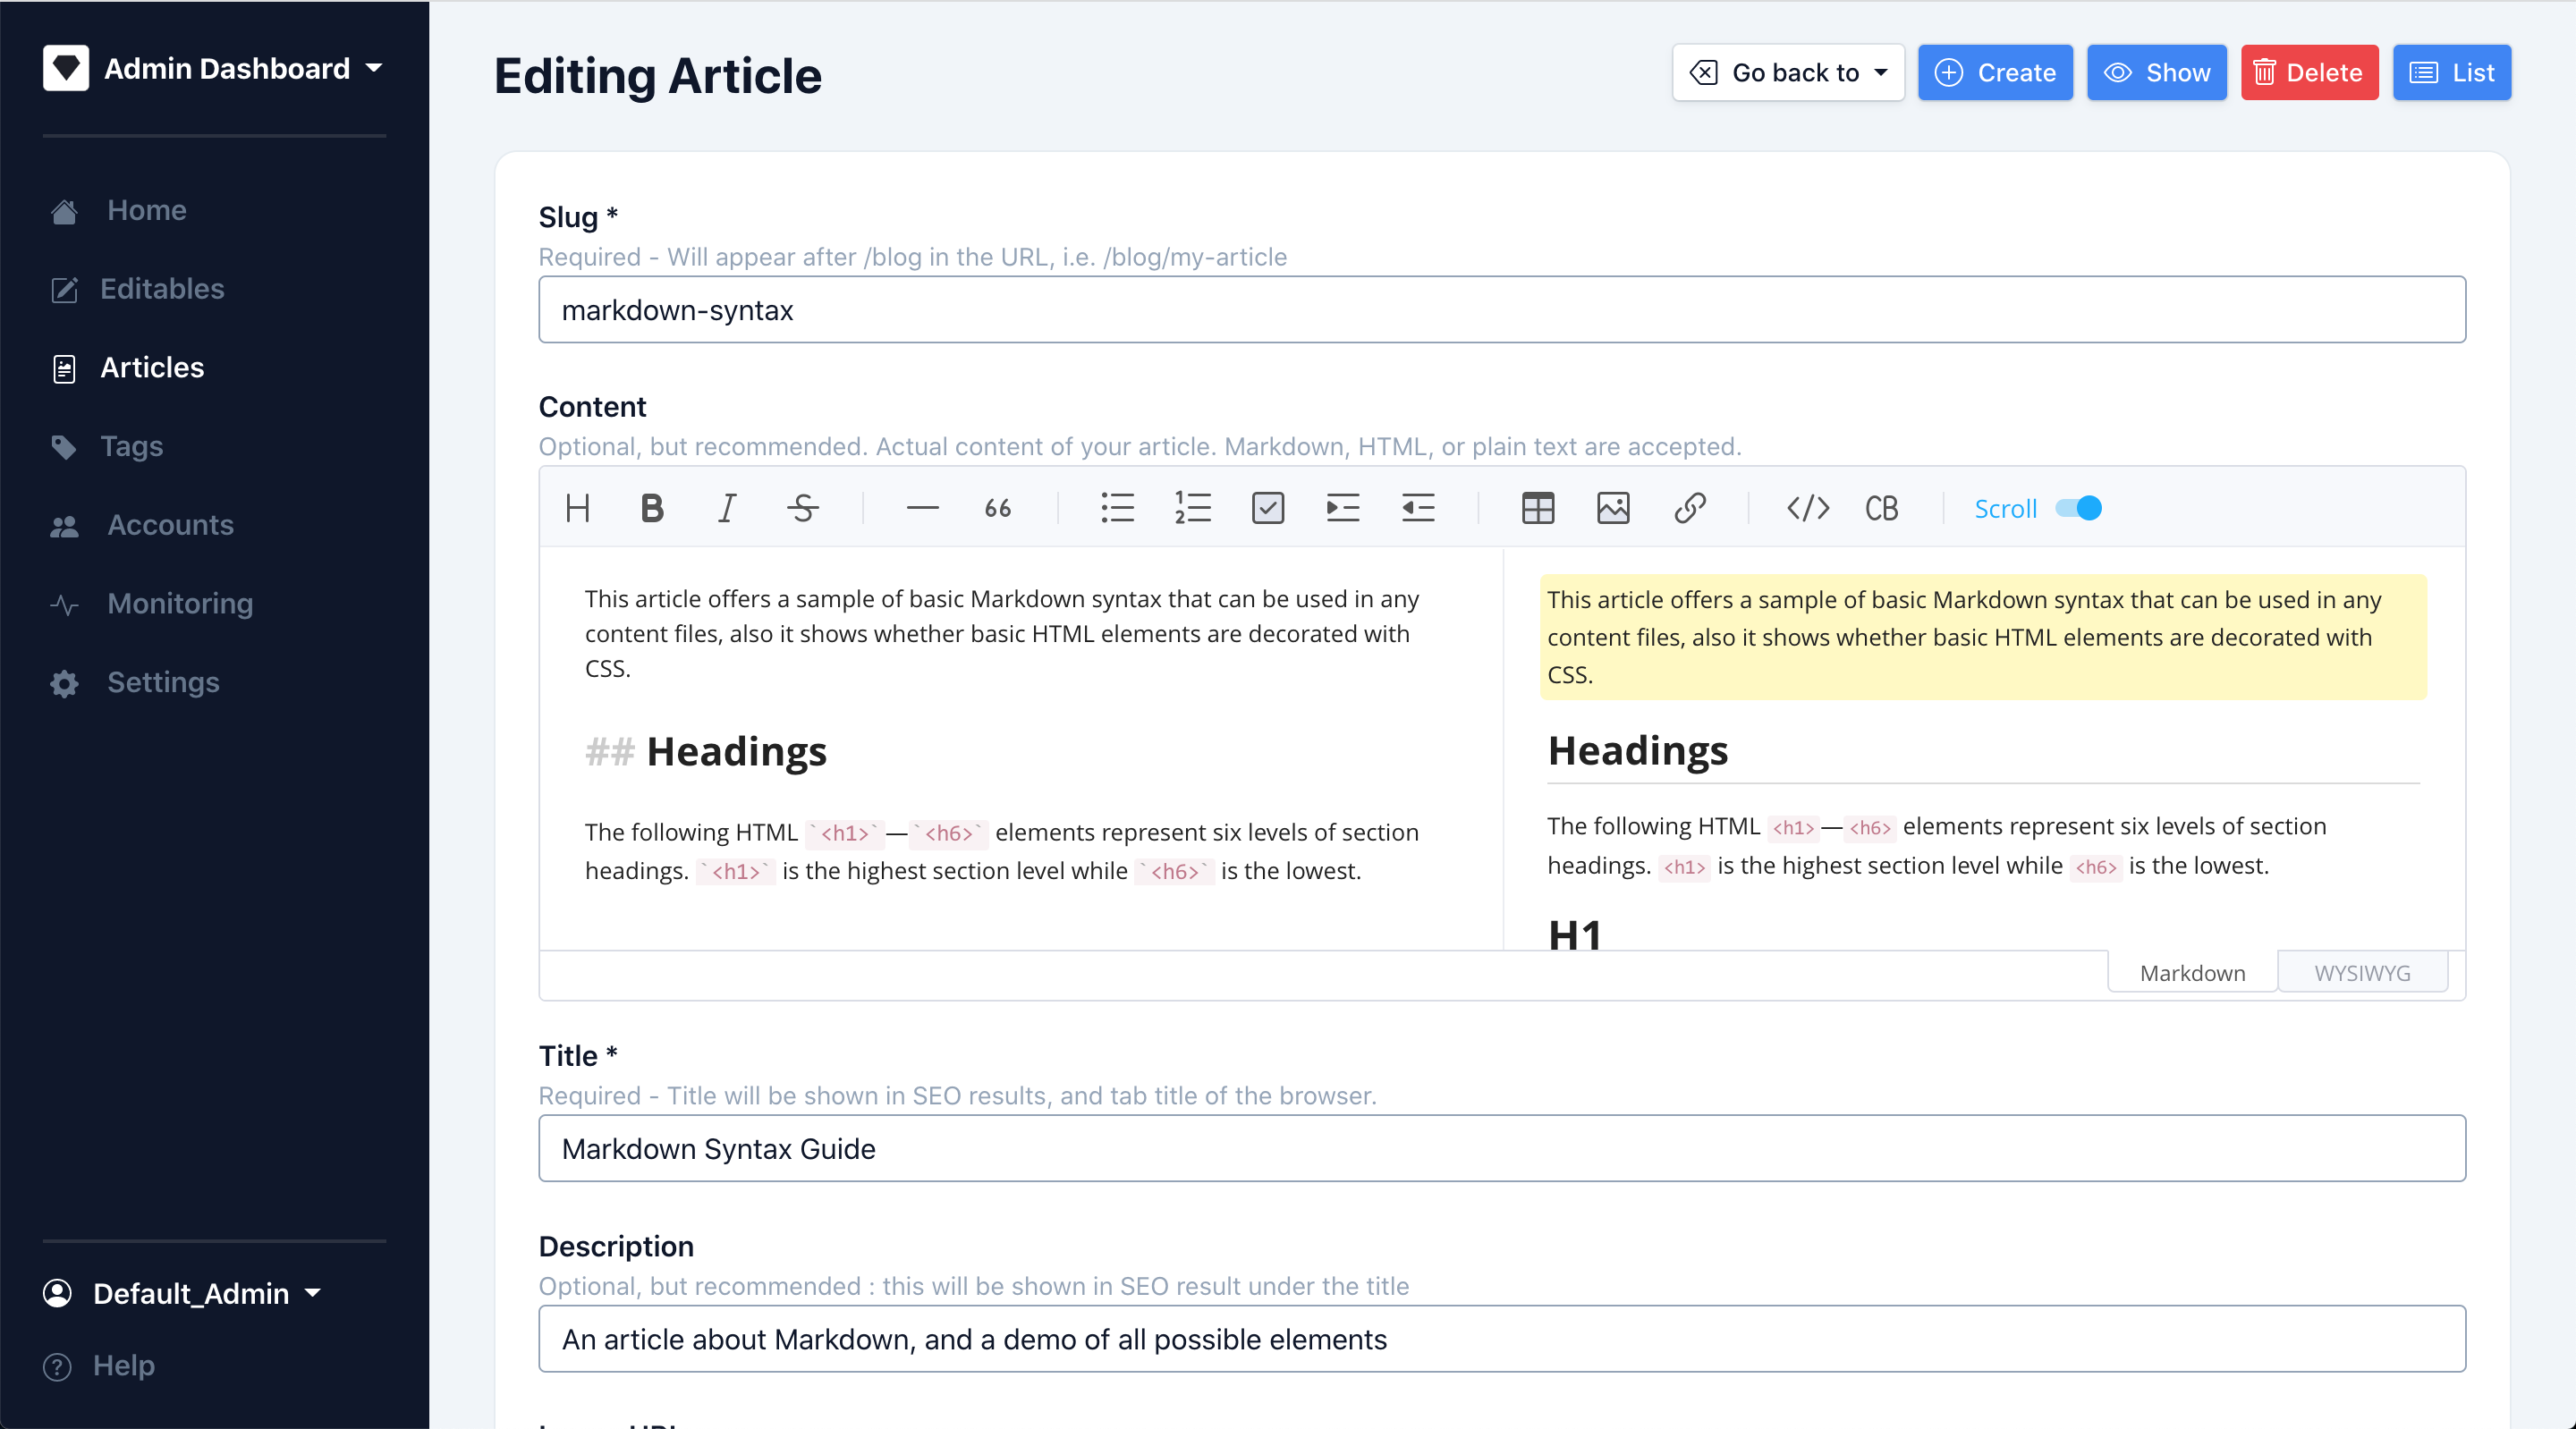Select Articles in the sidebar
The image size is (2576, 1429).
pos(152,368)
